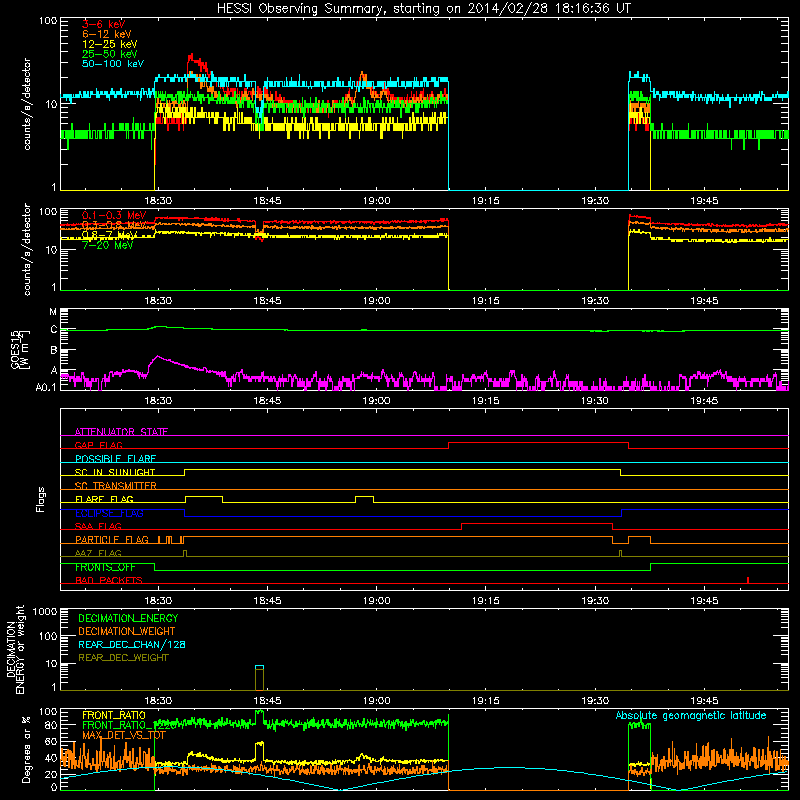Select the red 3-6 keV legend label
The width and height of the screenshot is (800, 800).
(x=104, y=24)
